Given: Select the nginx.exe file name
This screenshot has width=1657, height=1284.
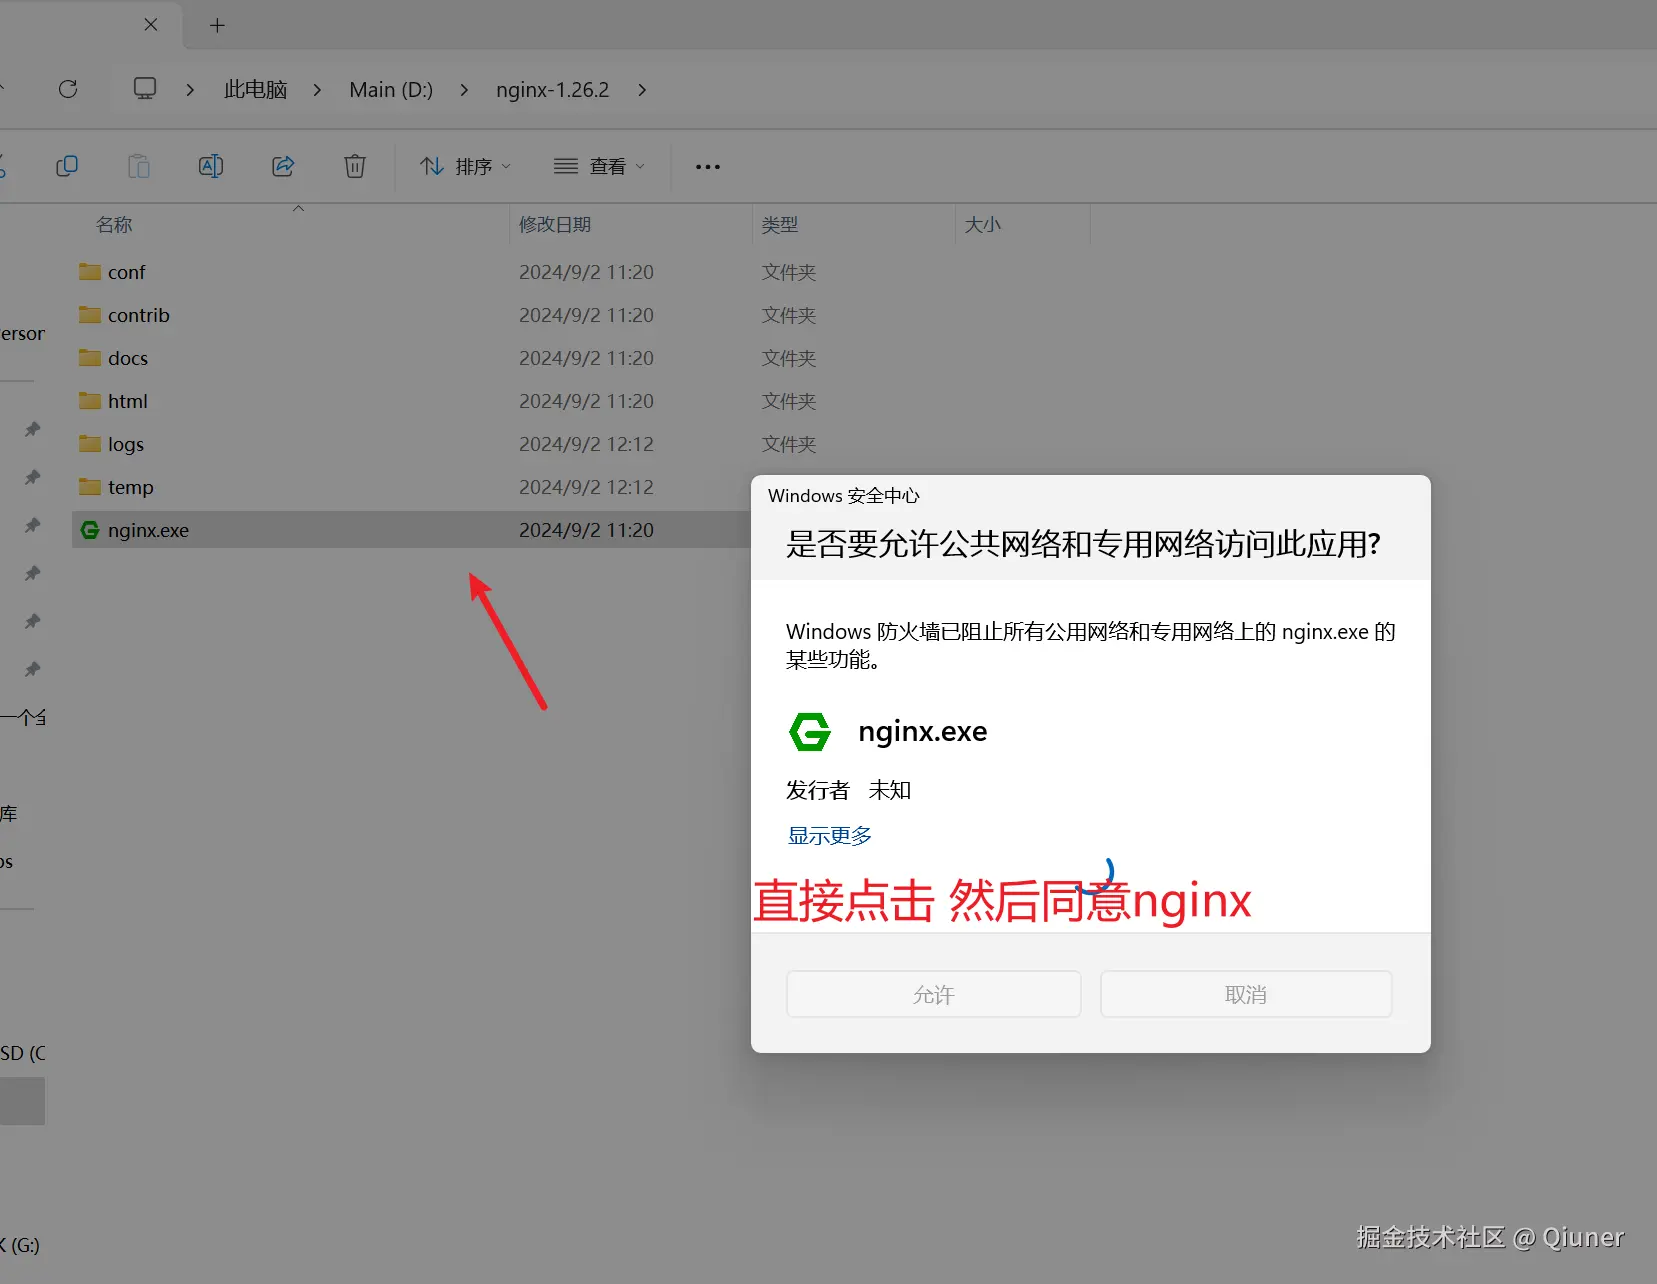Looking at the screenshot, I should coord(148,531).
